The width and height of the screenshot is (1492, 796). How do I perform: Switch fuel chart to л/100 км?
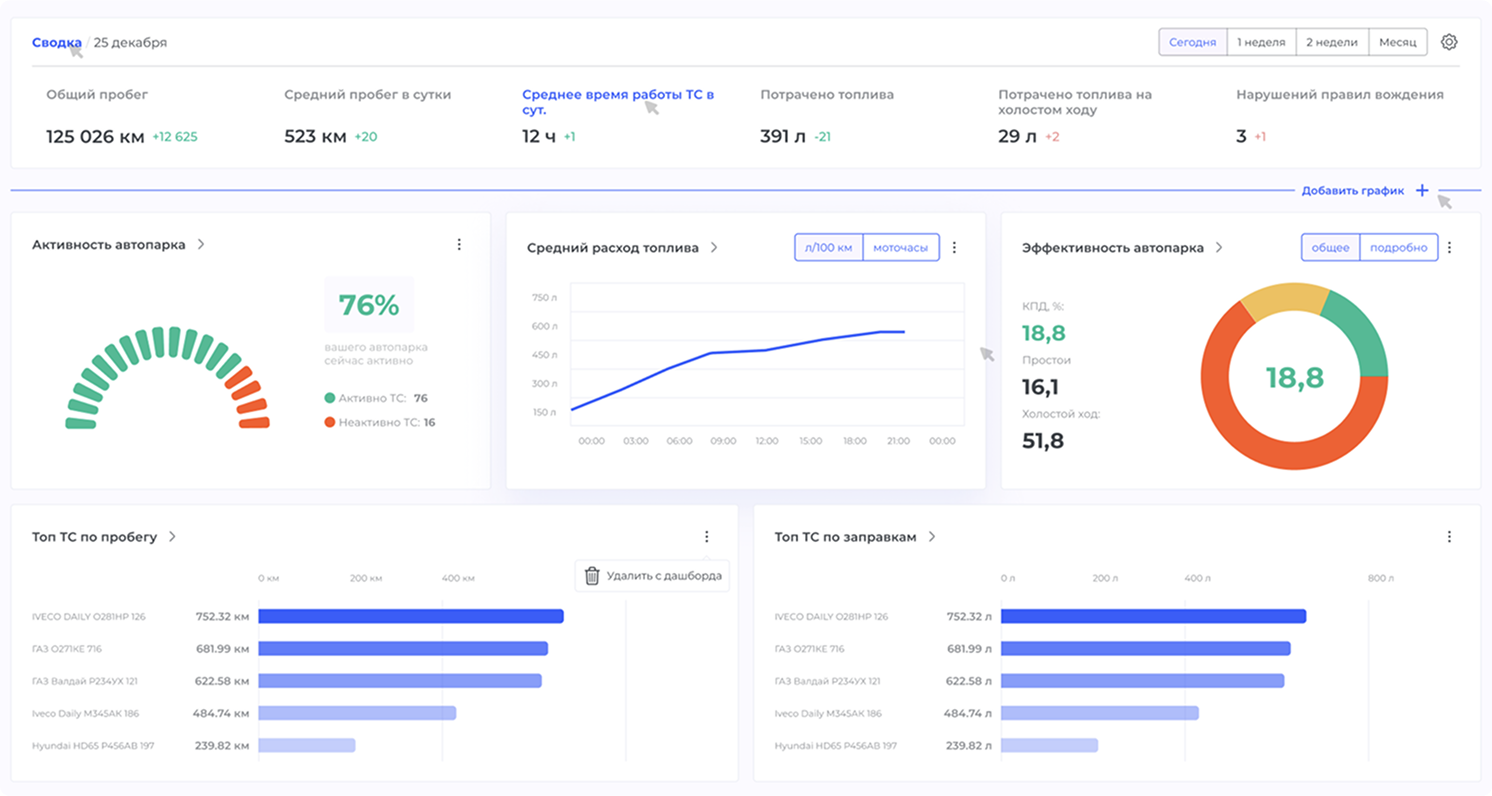pyautogui.click(x=829, y=248)
